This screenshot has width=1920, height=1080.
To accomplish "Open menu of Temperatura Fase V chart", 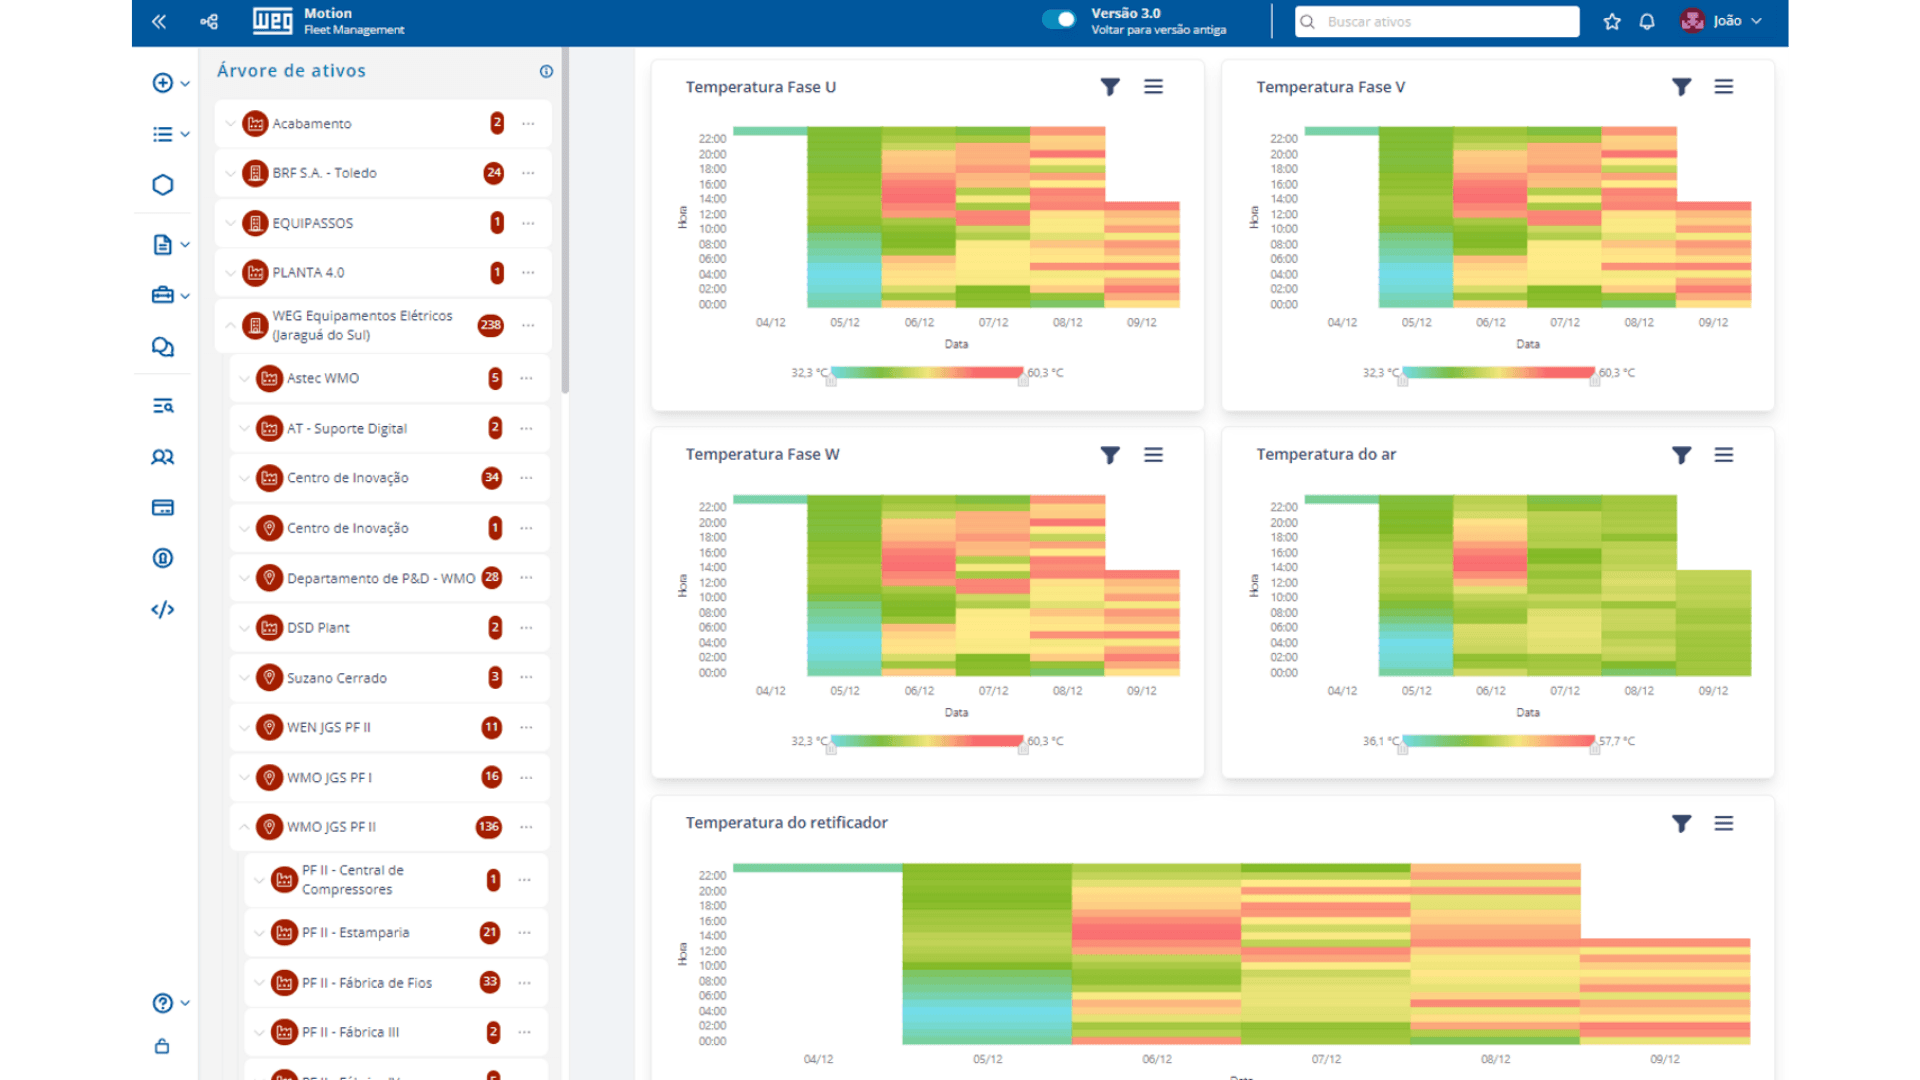I will tap(1724, 87).
